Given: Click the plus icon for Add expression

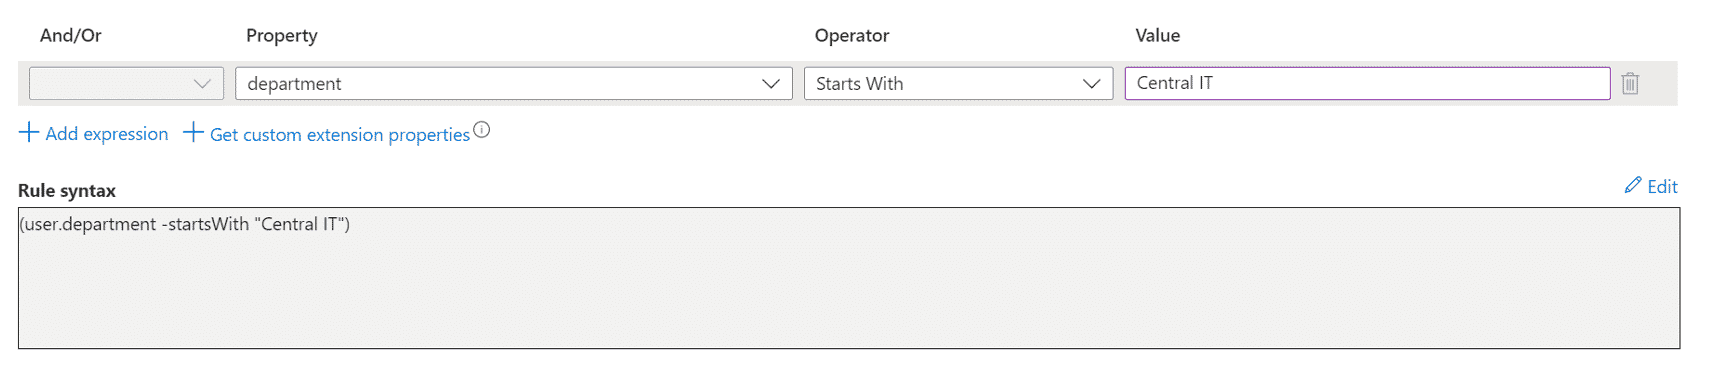Looking at the screenshot, I should [29, 132].
